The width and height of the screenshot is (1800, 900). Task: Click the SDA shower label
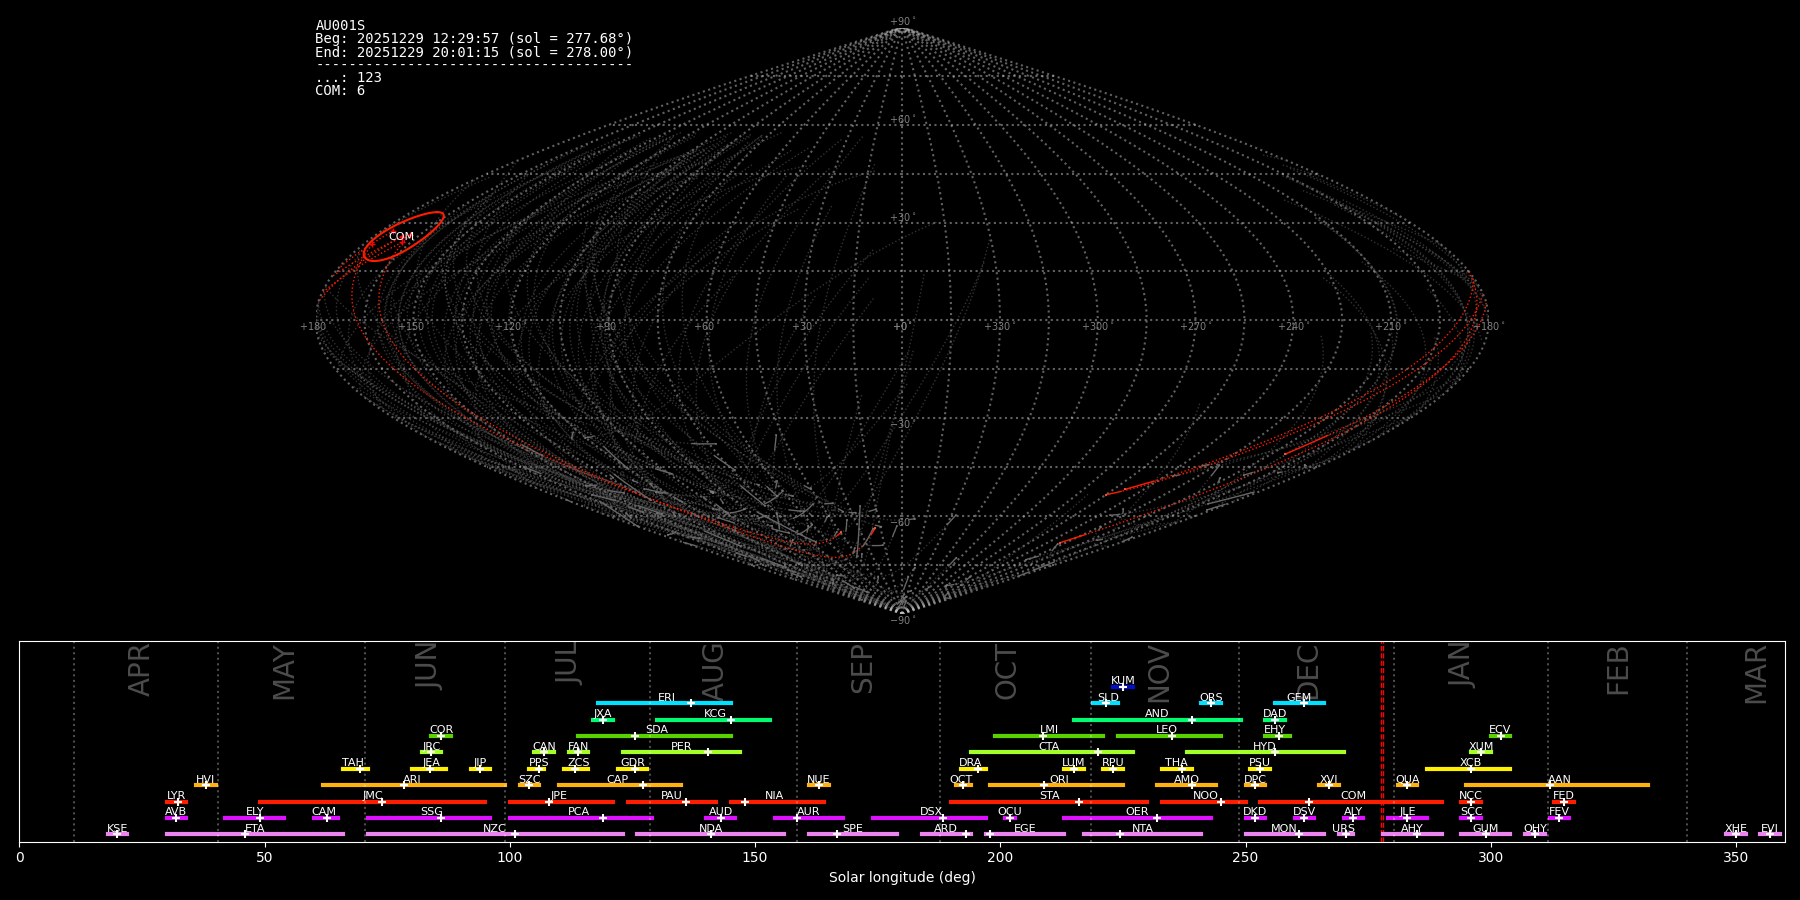pyautogui.click(x=656, y=730)
